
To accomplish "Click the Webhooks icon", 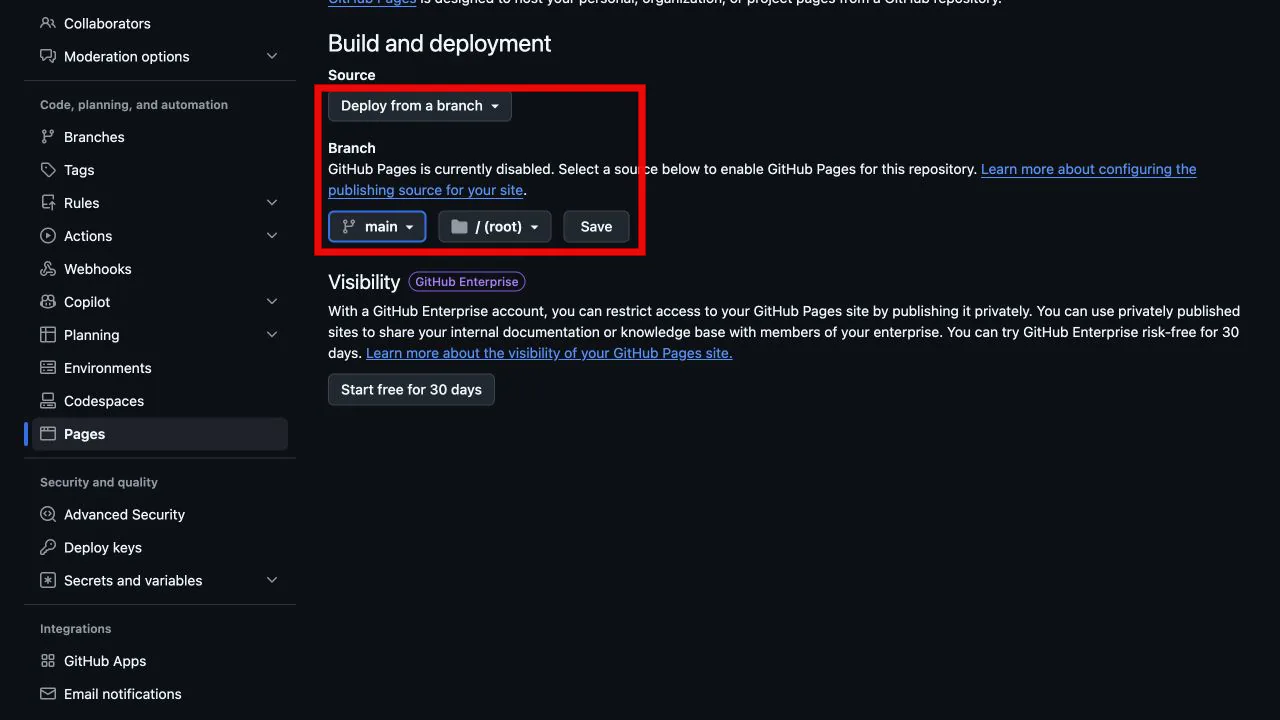I will (x=48, y=269).
